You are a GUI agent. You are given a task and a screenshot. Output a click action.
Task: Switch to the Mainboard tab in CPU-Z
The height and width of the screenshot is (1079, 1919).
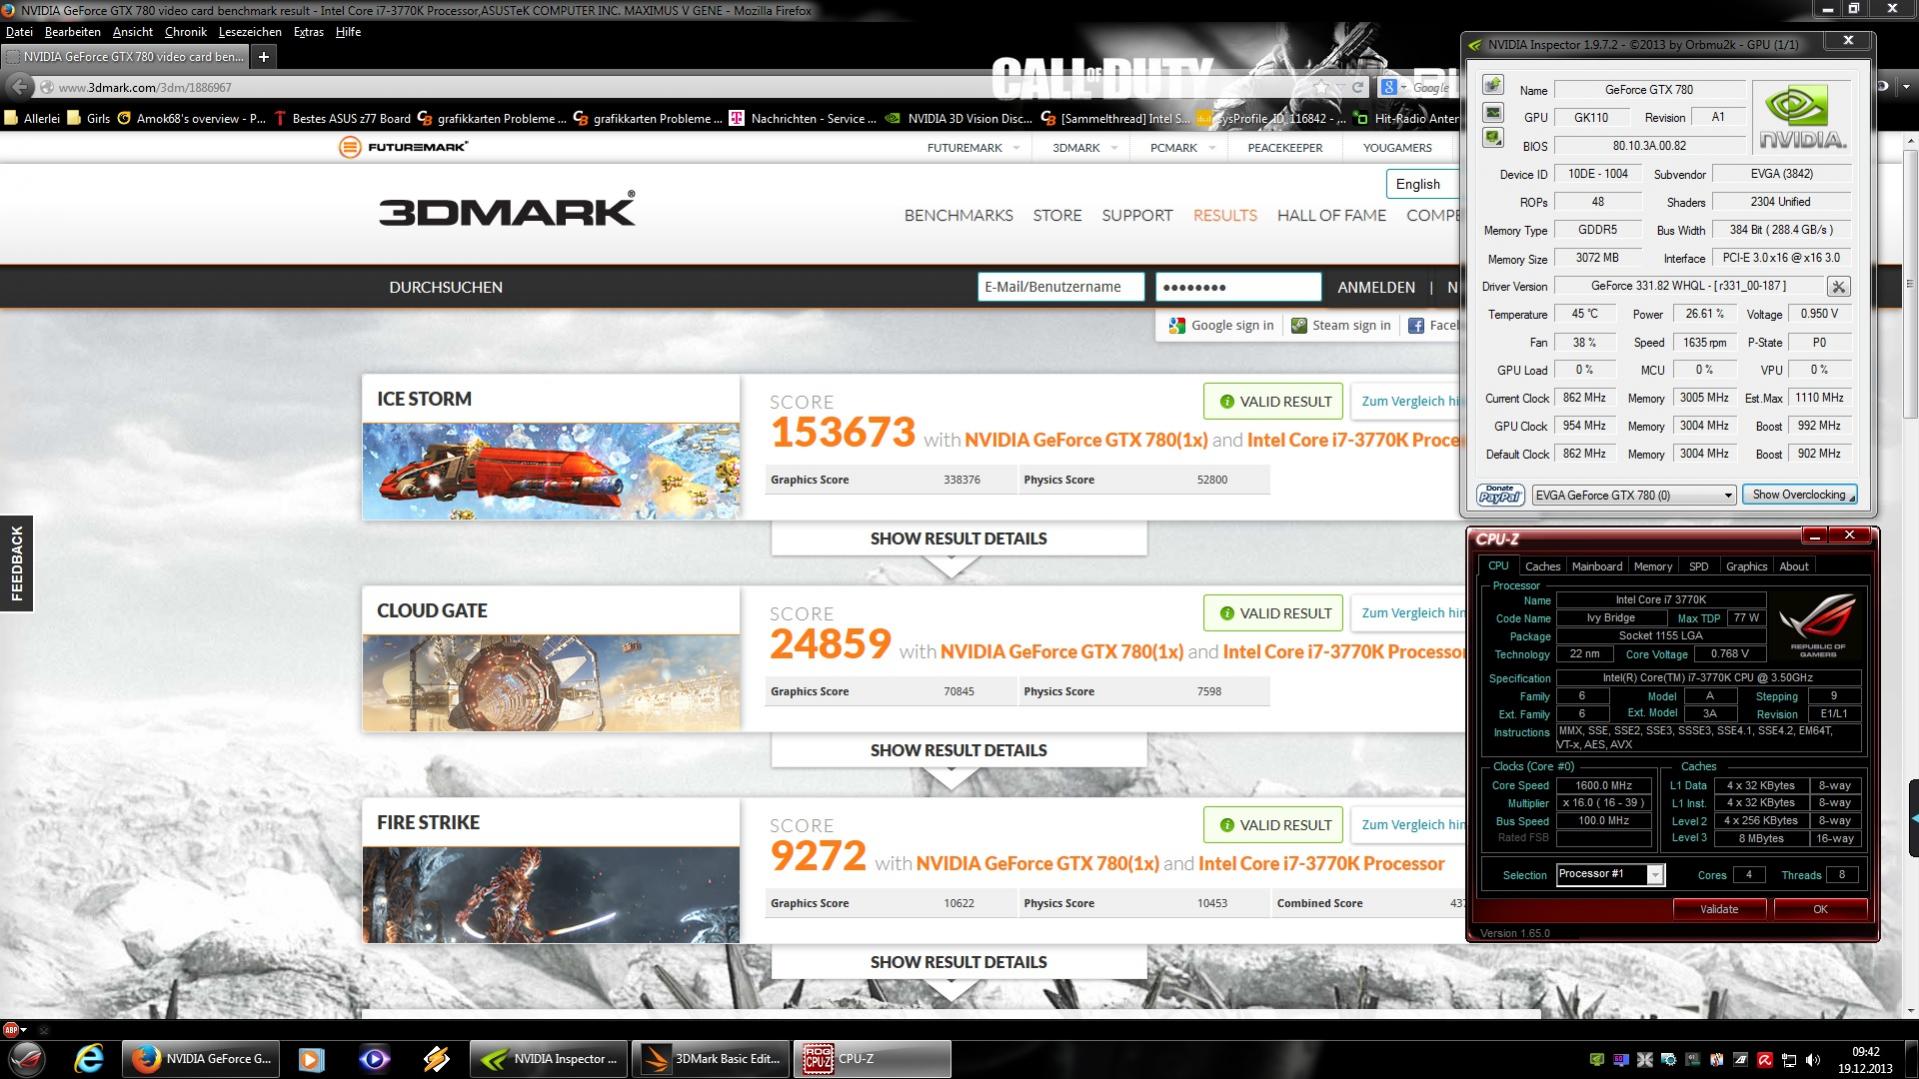(1596, 566)
